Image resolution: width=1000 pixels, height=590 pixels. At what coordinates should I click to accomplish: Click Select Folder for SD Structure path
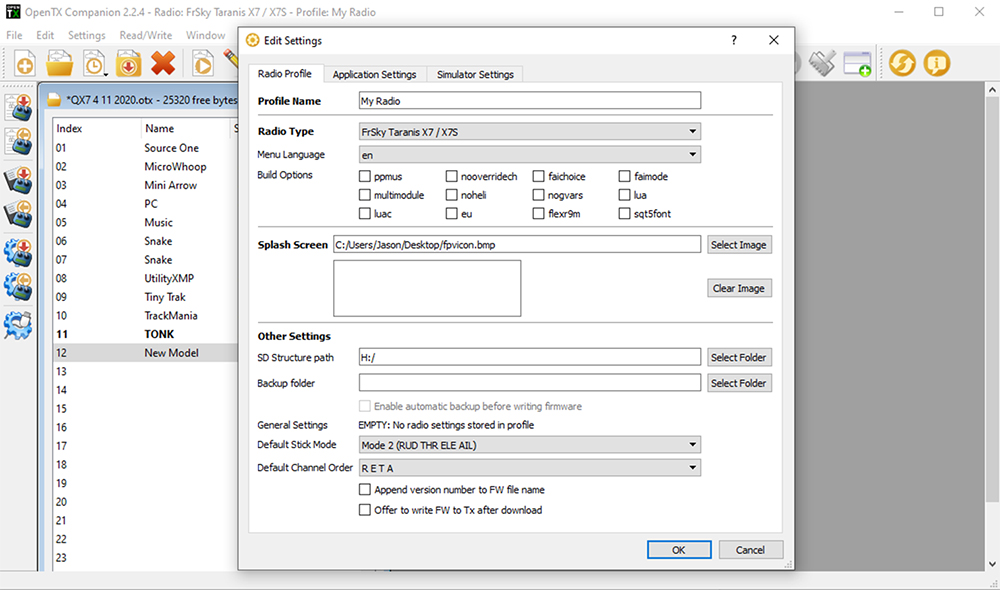click(739, 357)
